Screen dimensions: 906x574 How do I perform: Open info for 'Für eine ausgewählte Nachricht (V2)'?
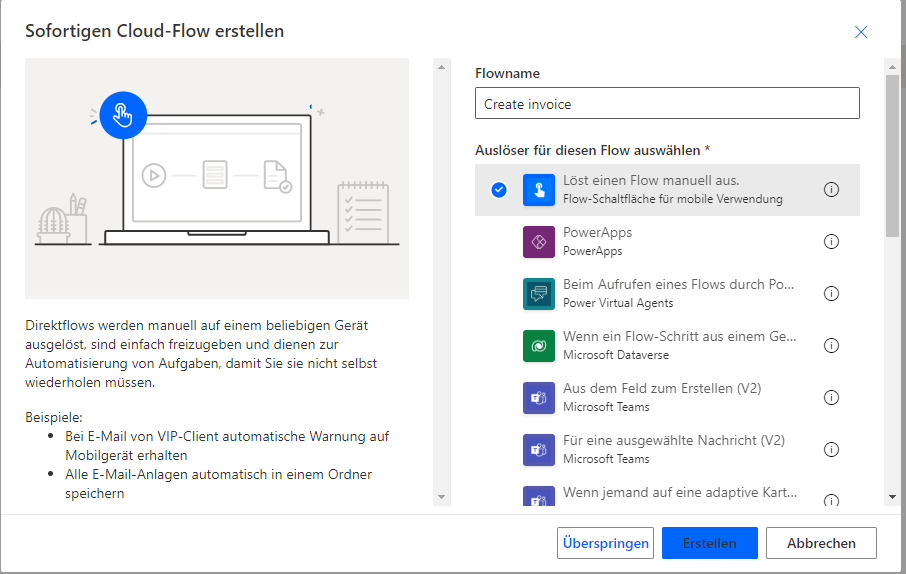pyautogui.click(x=831, y=450)
